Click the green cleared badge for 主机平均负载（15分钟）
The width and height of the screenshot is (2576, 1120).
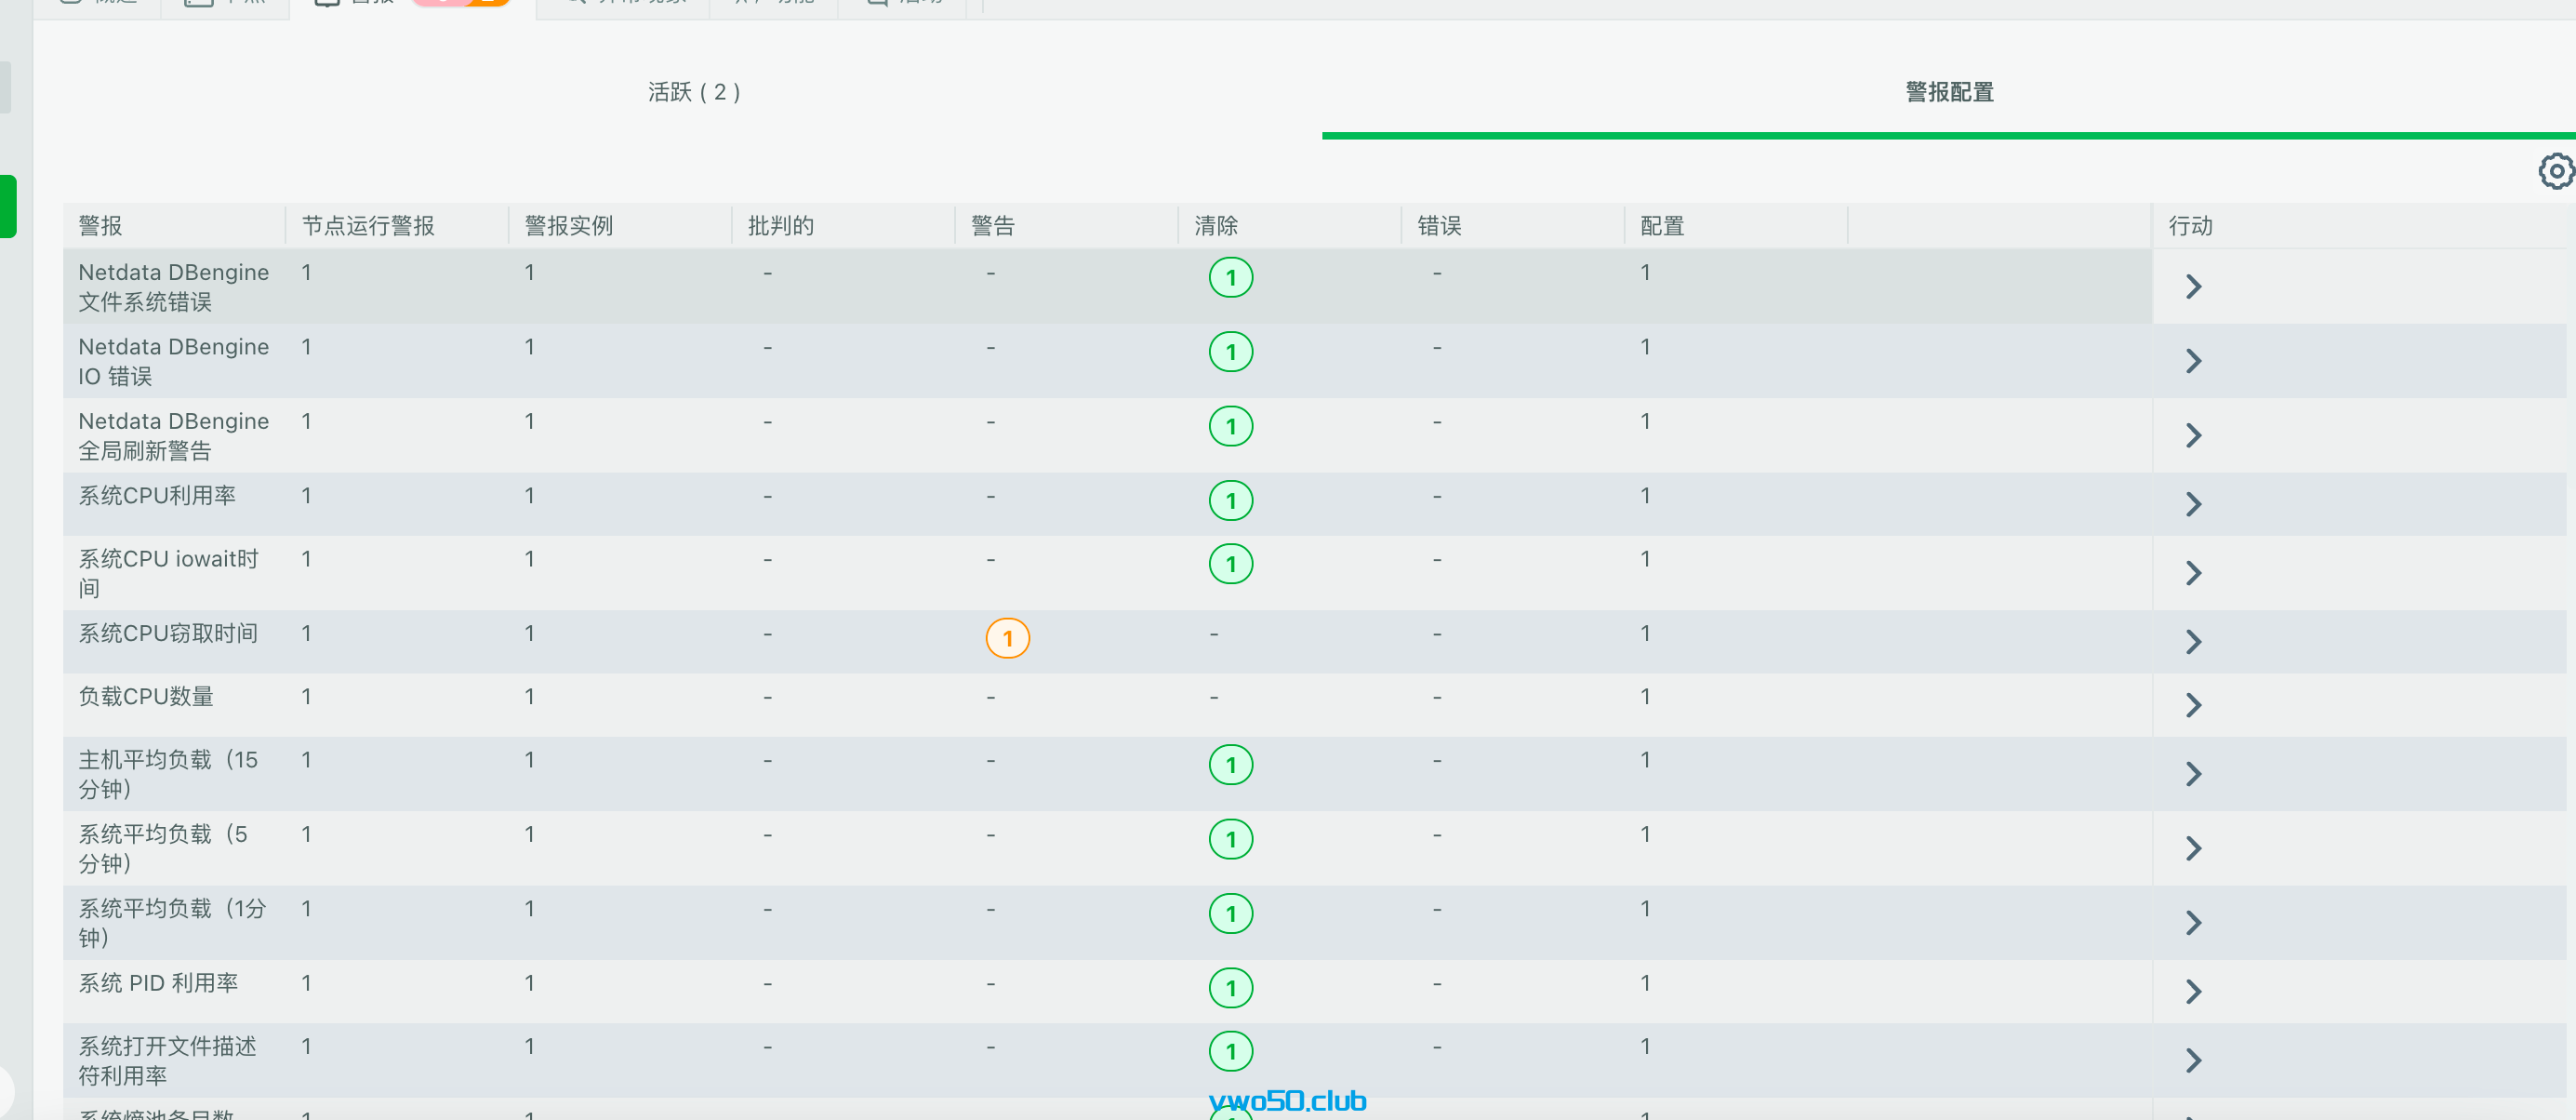tap(1230, 763)
